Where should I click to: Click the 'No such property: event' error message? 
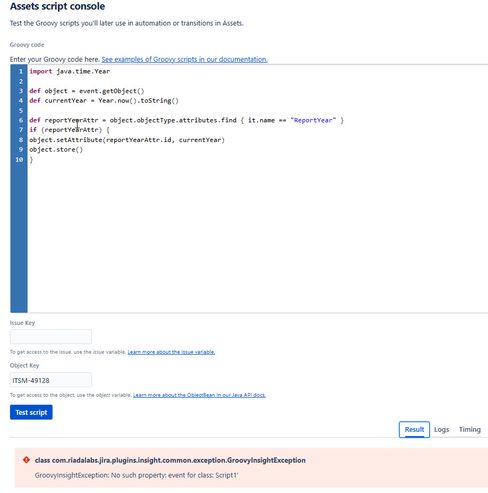[x=136, y=475]
